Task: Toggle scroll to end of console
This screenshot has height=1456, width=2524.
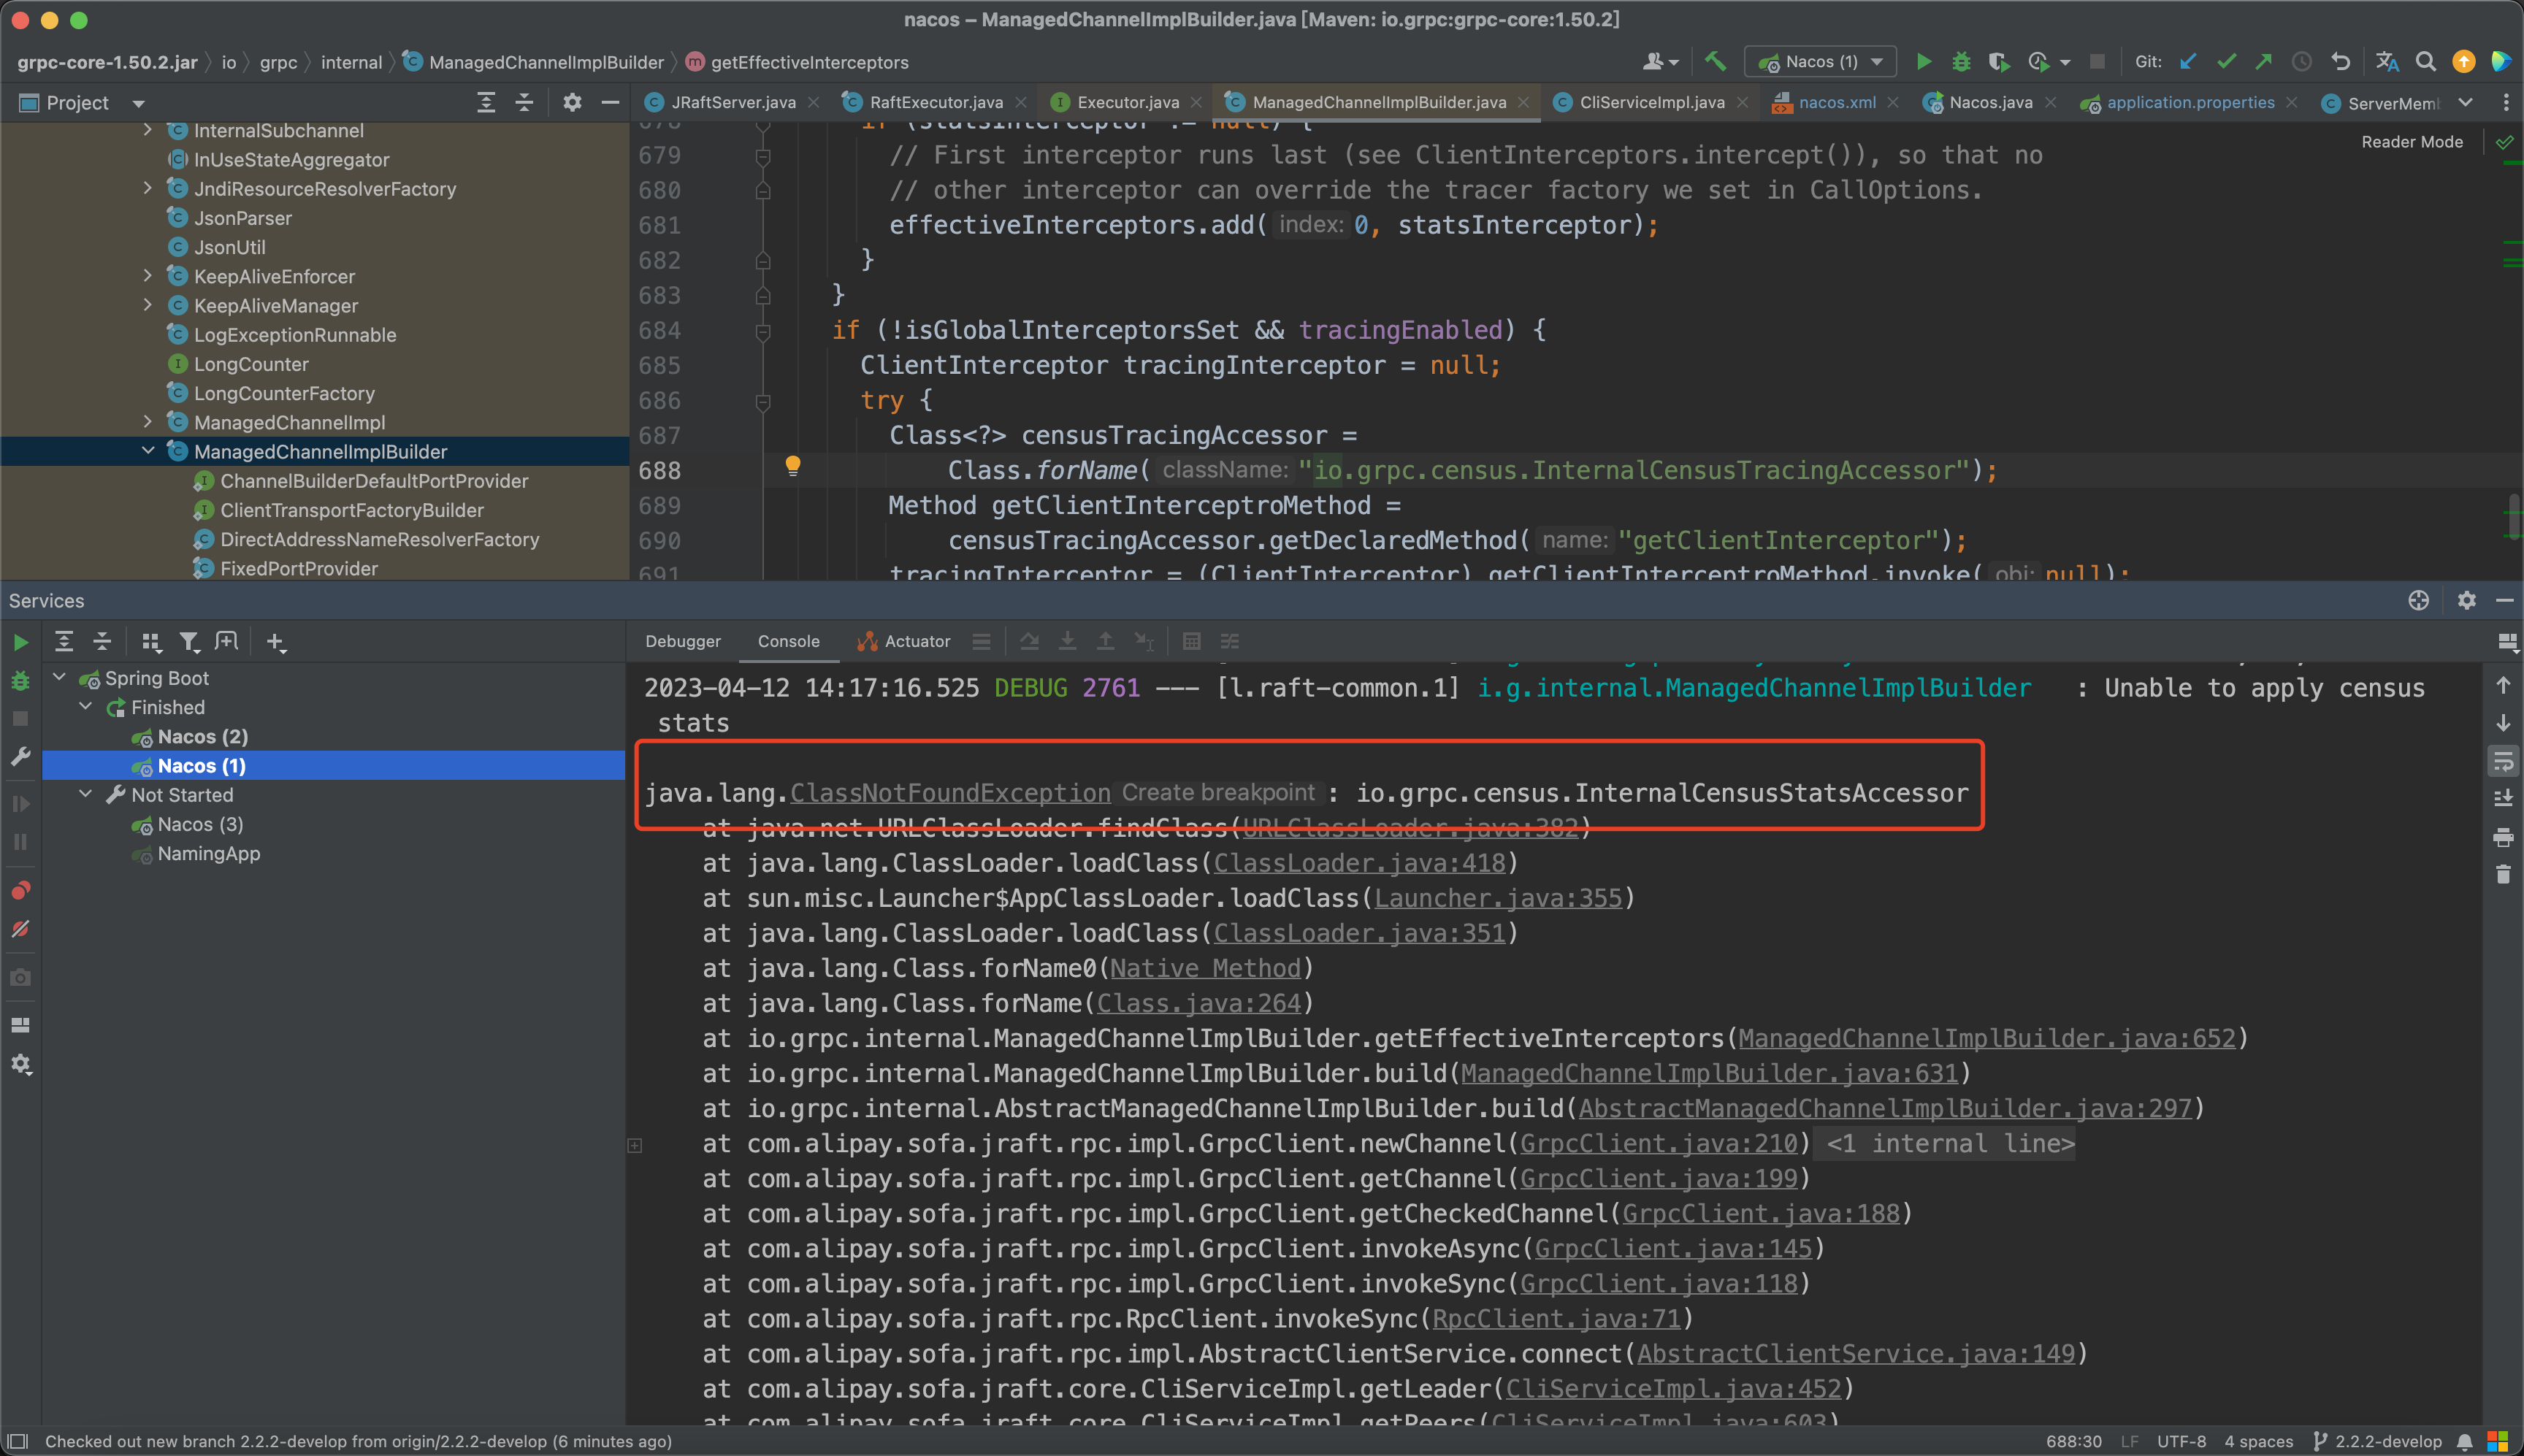Action: coord(2503,799)
